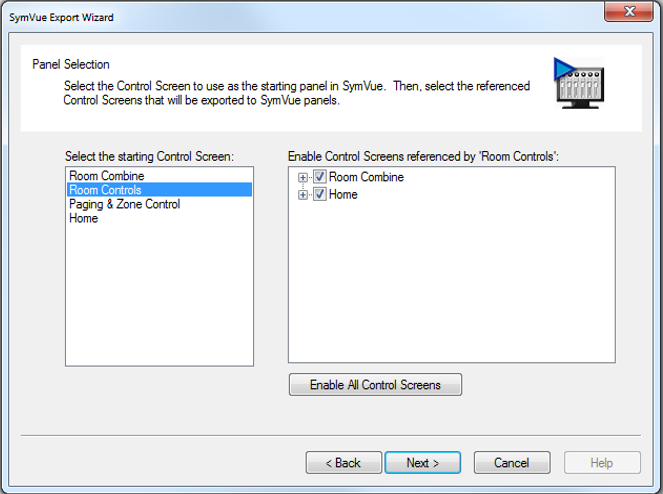Expand the Home tree node
Screen dimensions: 663x494
[302, 195]
